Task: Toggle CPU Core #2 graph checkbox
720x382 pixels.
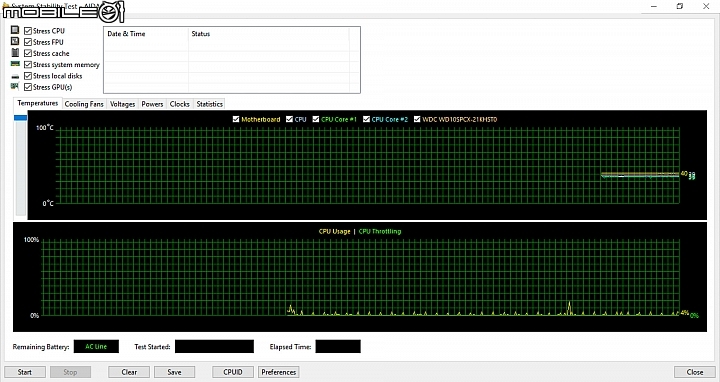Action: click(366, 119)
